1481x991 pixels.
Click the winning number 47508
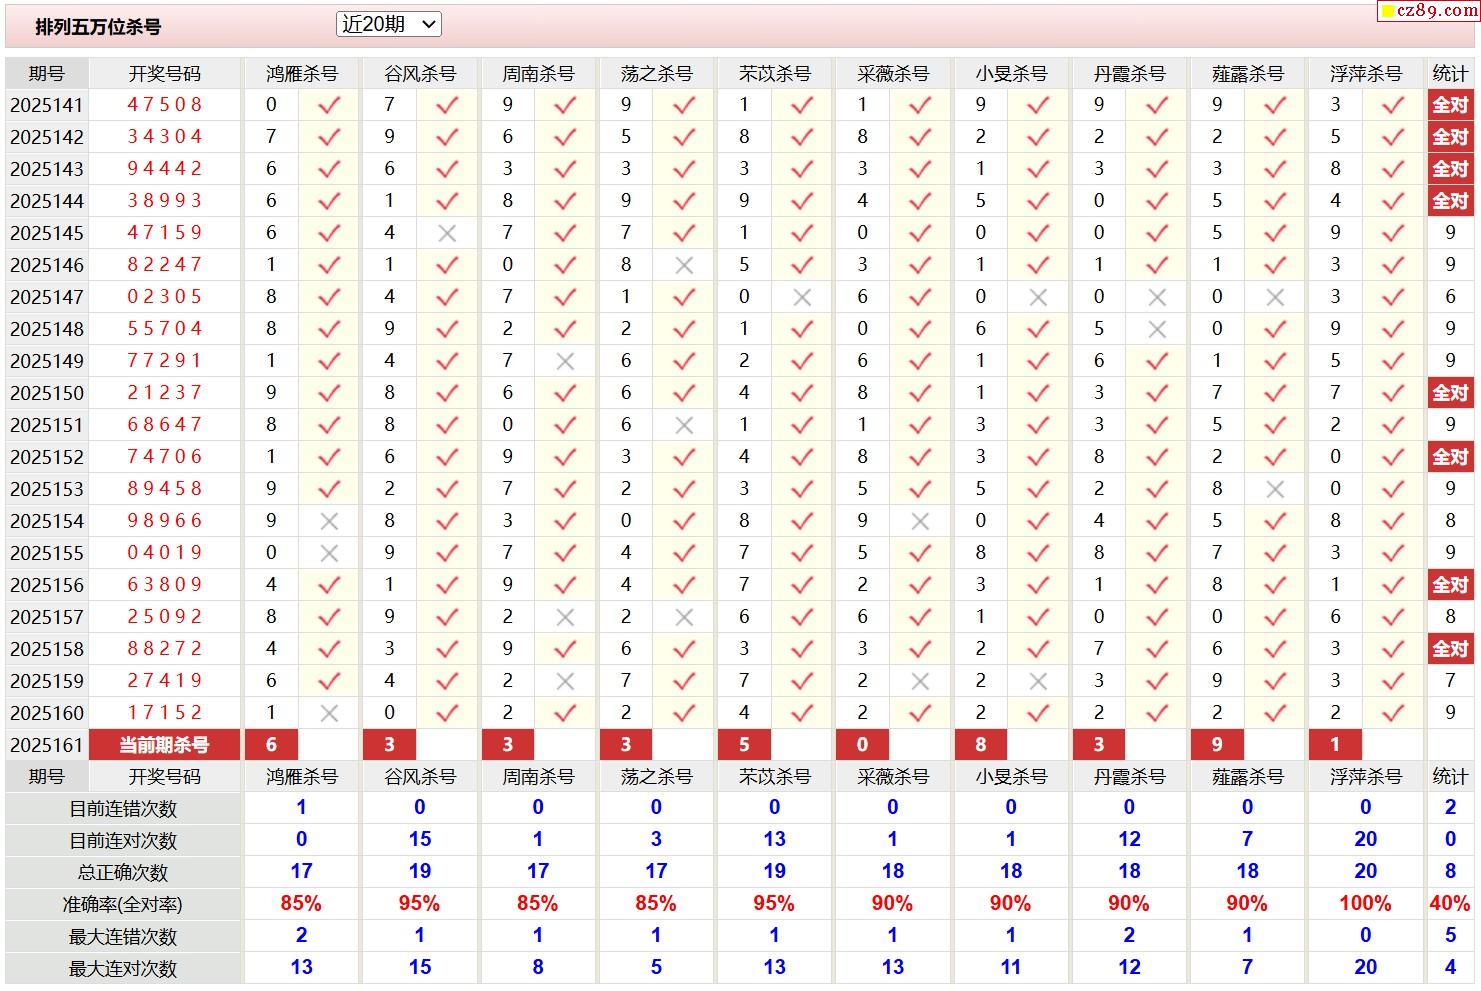tap(165, 104)
